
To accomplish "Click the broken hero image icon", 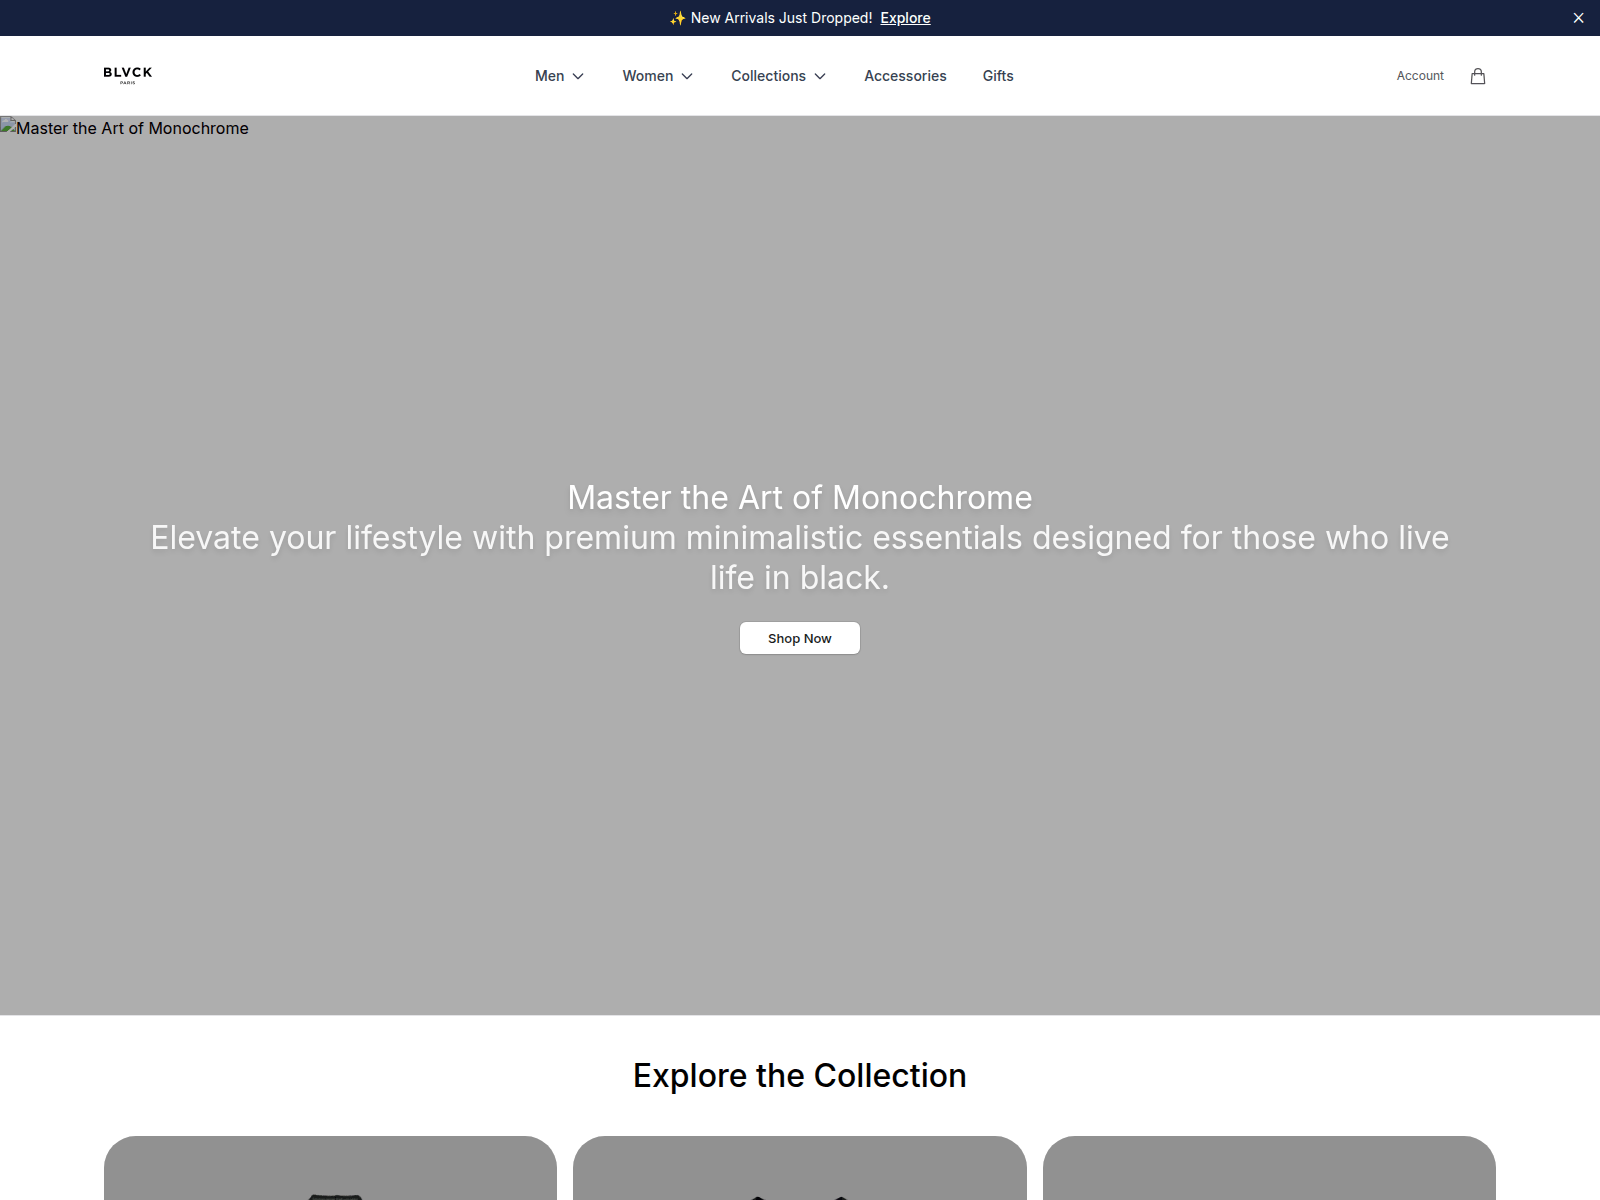I will click(8, 126).
